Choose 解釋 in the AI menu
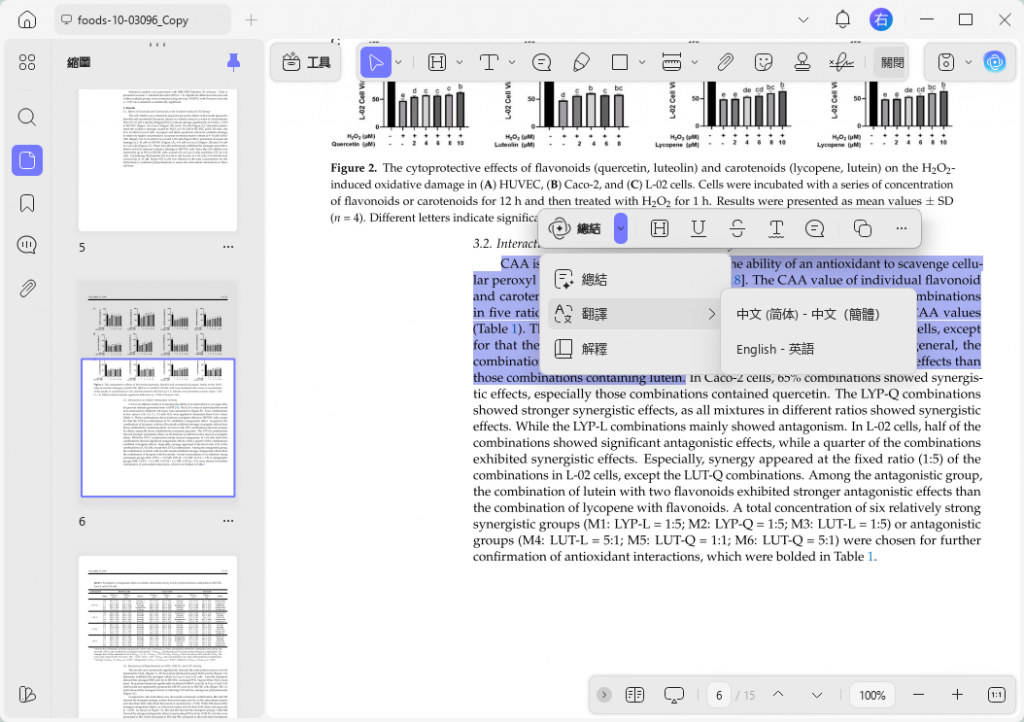Viewport: 1024px width, 722px height. [x=634, y=349]
